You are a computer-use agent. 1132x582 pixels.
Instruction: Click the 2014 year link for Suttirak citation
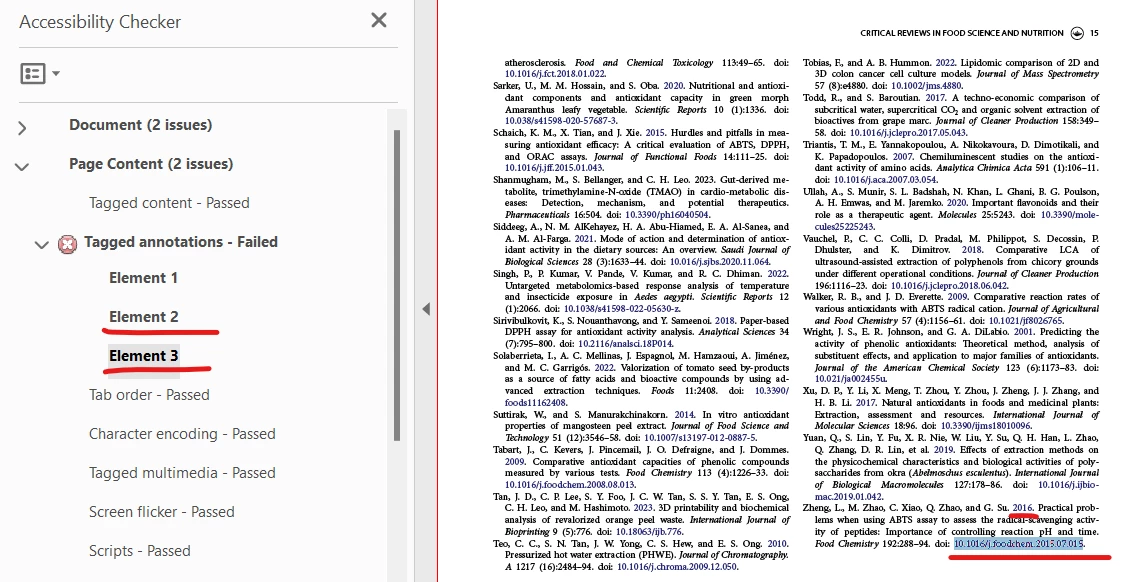coord(684,414)
